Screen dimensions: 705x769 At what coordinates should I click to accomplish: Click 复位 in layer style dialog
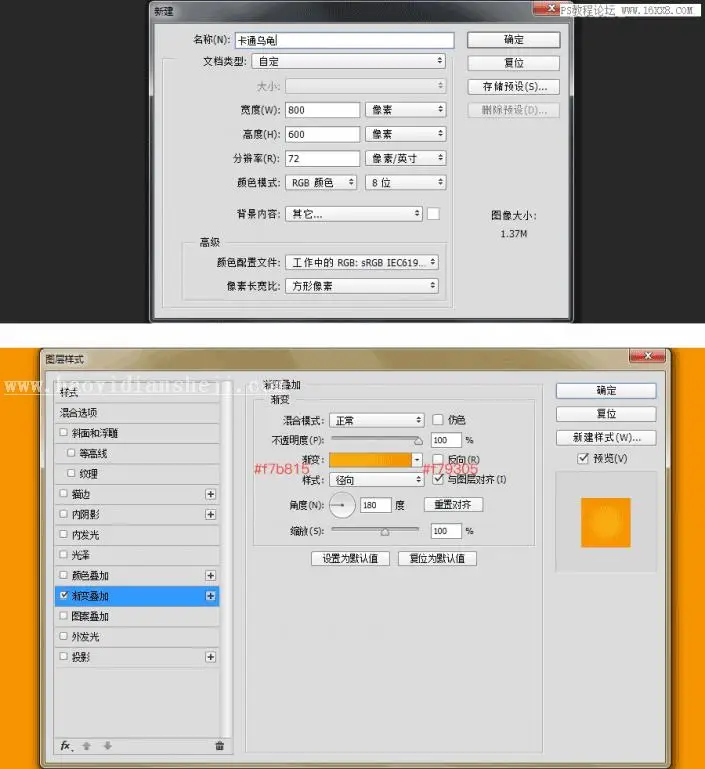click(606, 414)
